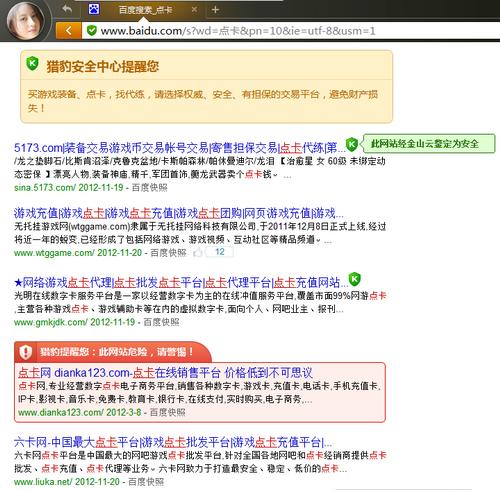Click green shield badge beside 网络游戏点卡代理 result
Viewport: 500px width, 490px height.
pyautogui.click(x=354, y=279)
